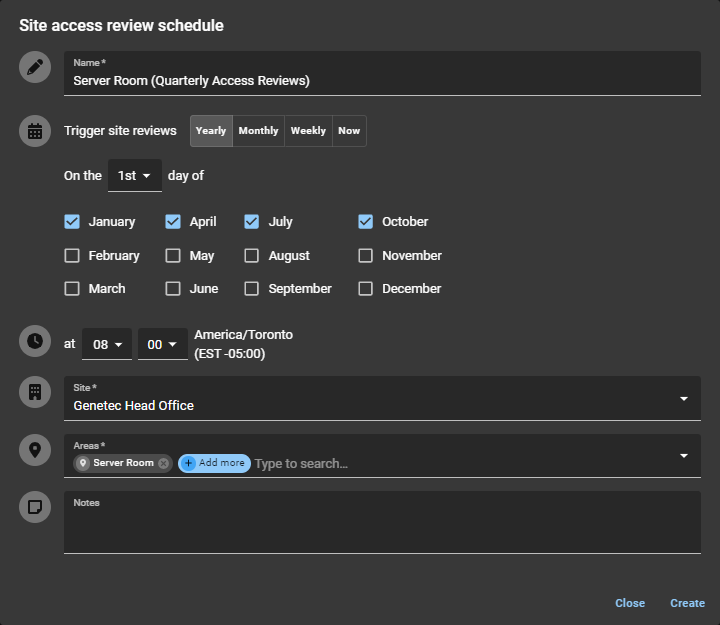Click the plus icon in Add more chip

[188, 463]
